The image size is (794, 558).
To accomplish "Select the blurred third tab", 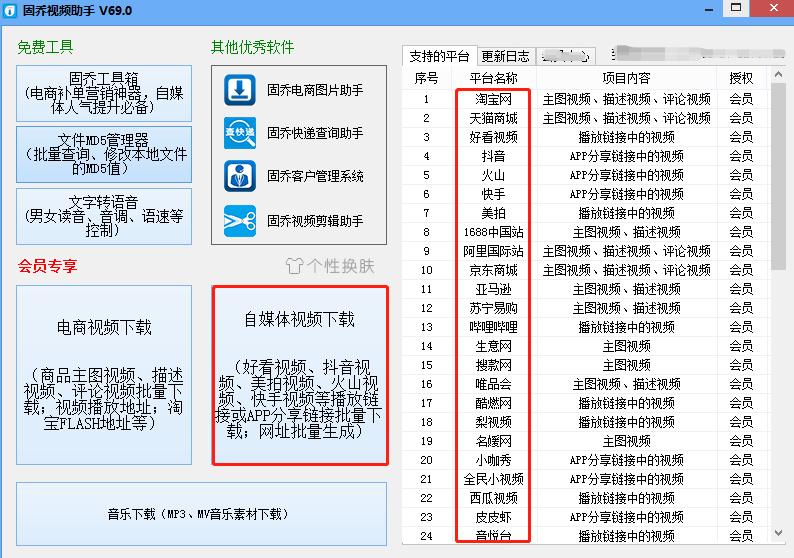I will pos(565,56).
